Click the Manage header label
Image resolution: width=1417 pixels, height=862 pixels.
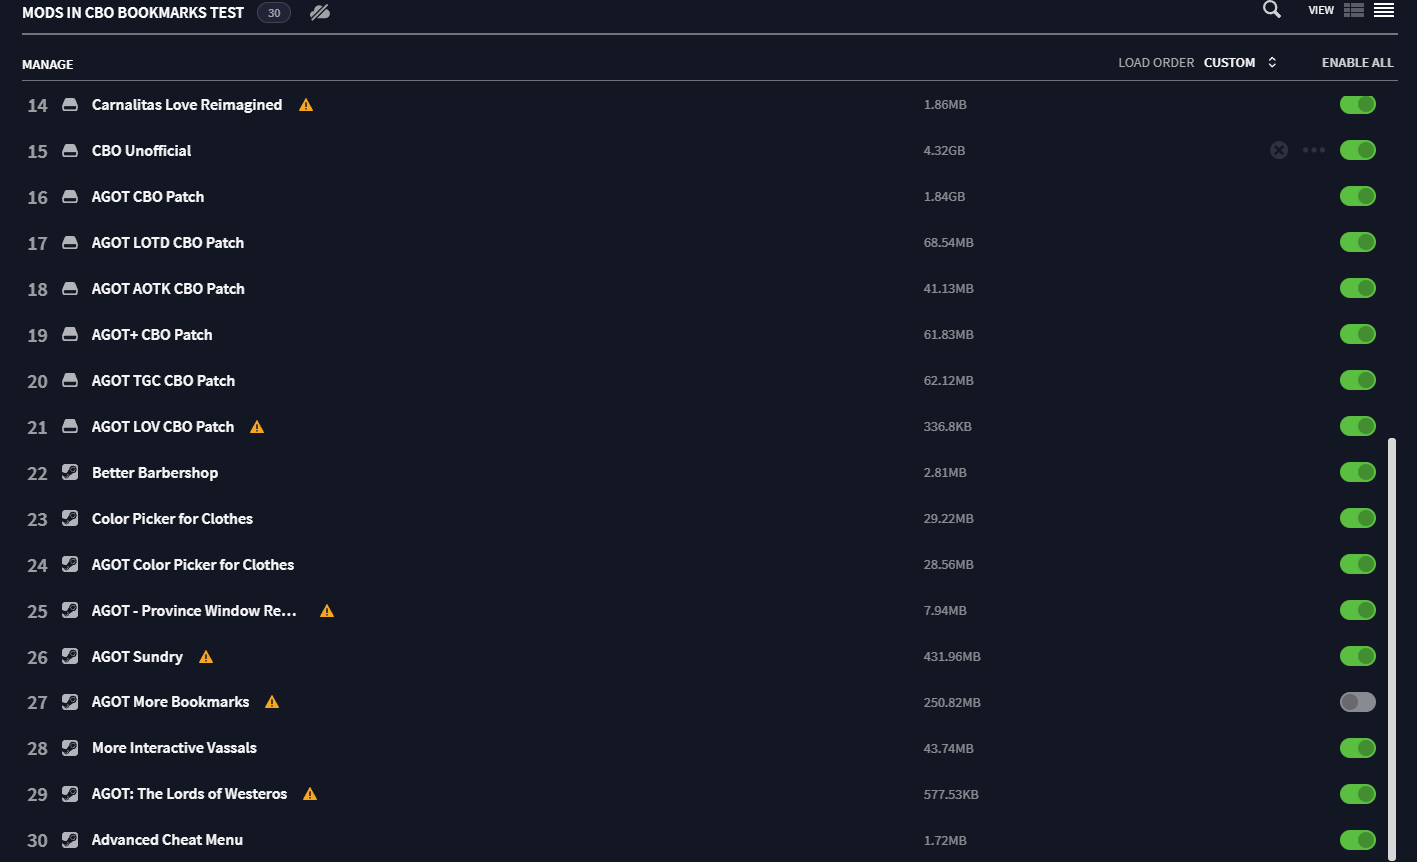(x=48, y=65)
